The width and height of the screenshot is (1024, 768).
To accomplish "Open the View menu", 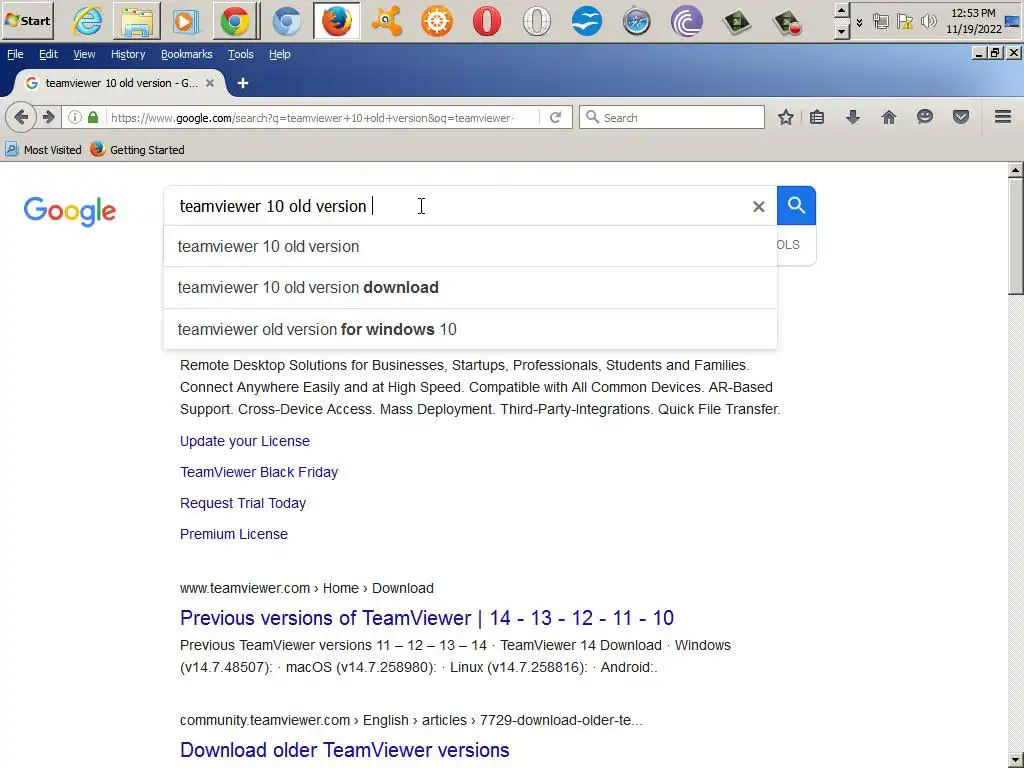I will click(x=84, y=54).
